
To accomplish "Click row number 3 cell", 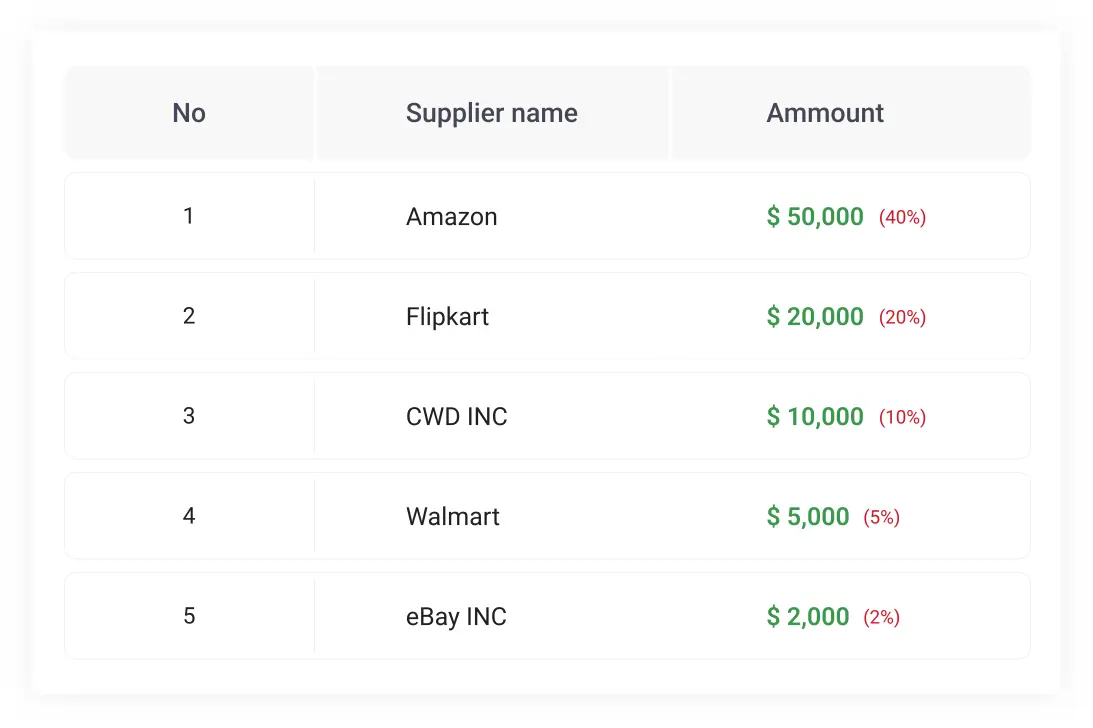I will click(189, 416).
